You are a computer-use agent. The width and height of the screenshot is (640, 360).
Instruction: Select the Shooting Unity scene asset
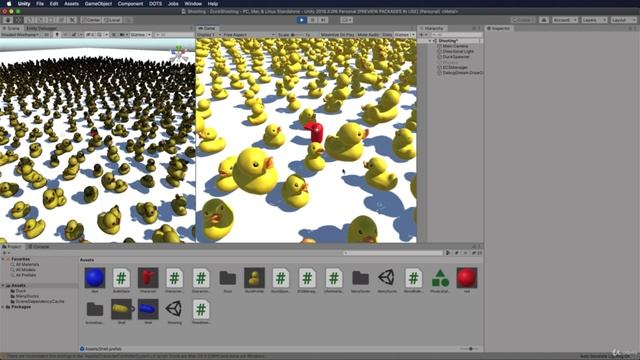[x=174, y=309]
